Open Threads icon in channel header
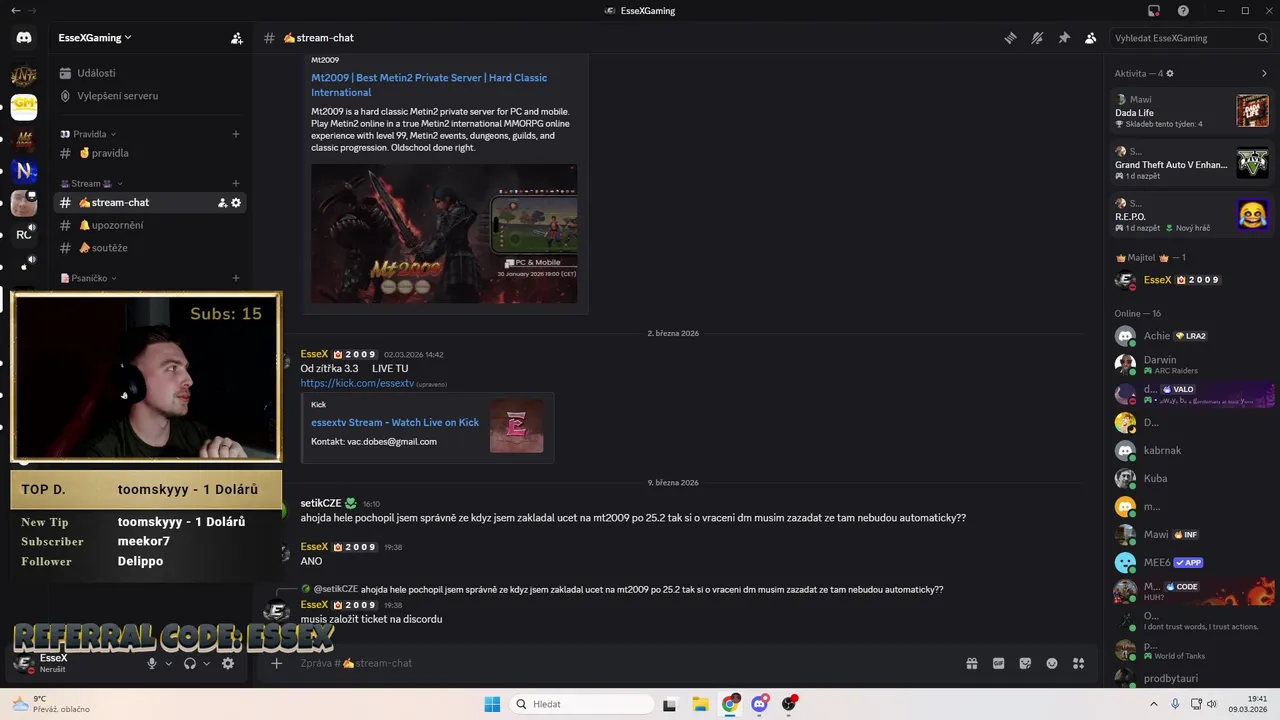Screen dimensions: 1280x720 [x=1011, y=38]
